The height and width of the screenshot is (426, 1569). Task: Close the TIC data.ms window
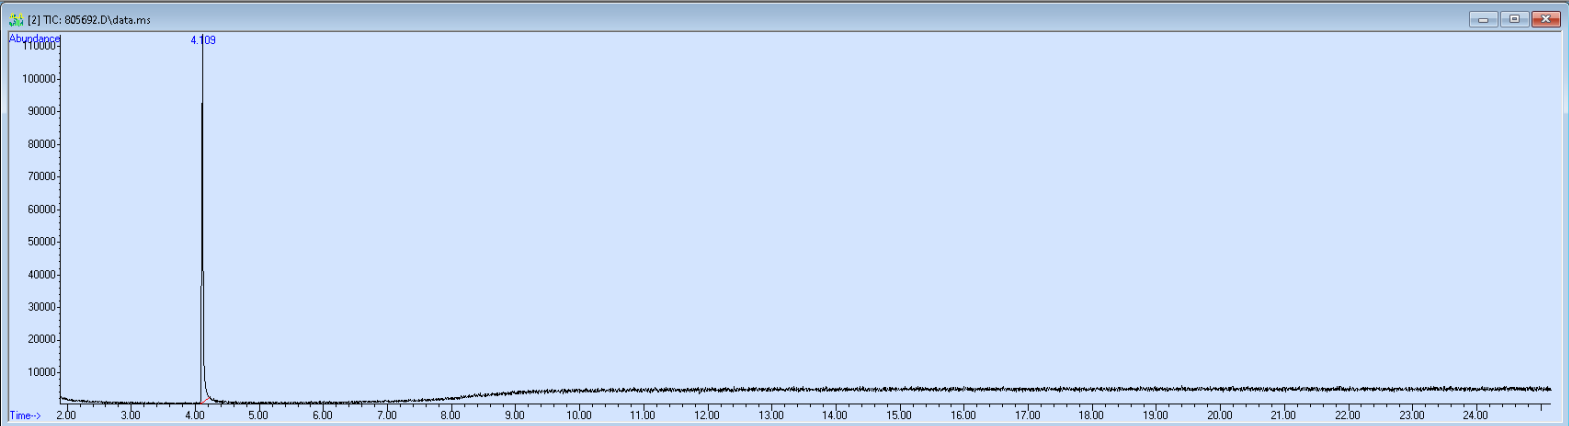point(1546,19)
